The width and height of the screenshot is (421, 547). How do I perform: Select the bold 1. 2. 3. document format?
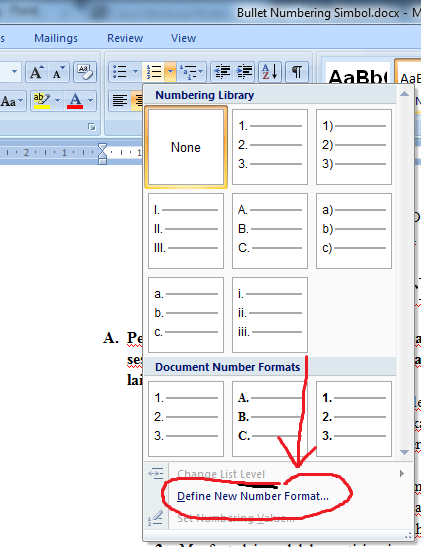pos(354,419)
